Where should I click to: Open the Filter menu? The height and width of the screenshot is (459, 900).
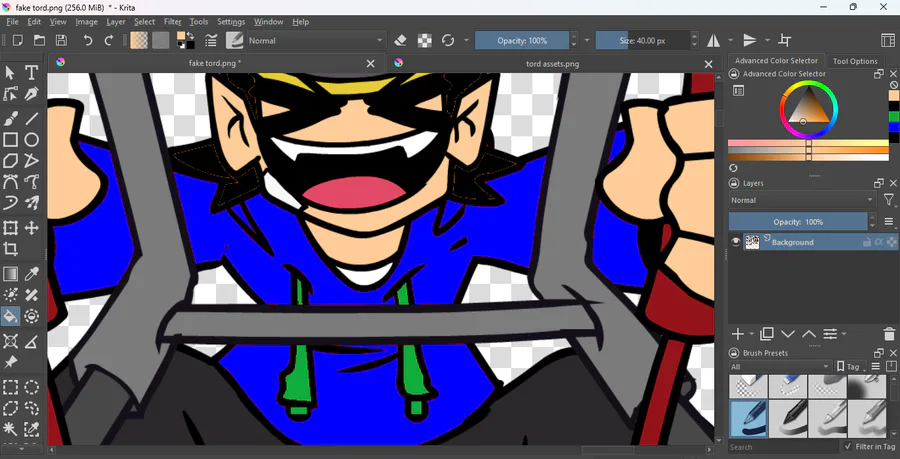click(x=173, y=22)
